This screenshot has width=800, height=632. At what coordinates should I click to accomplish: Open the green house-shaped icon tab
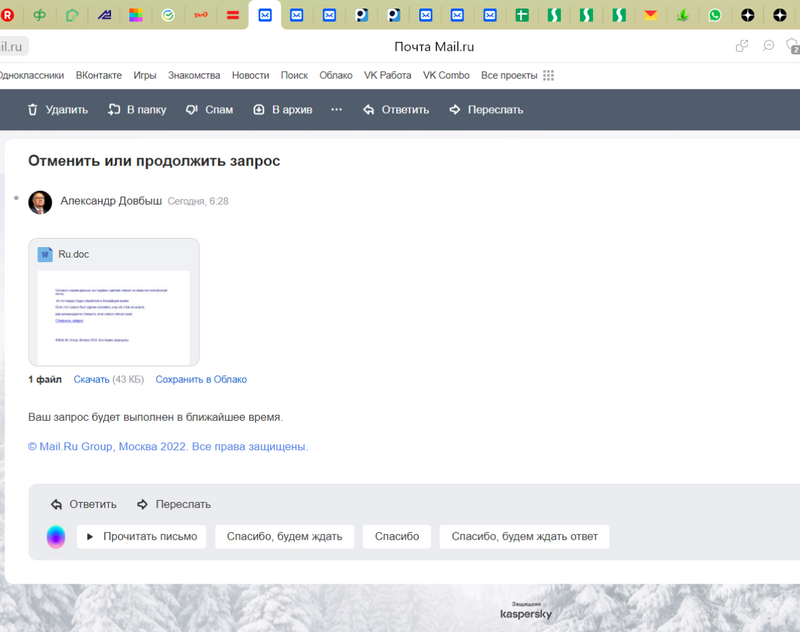(72, 15)
